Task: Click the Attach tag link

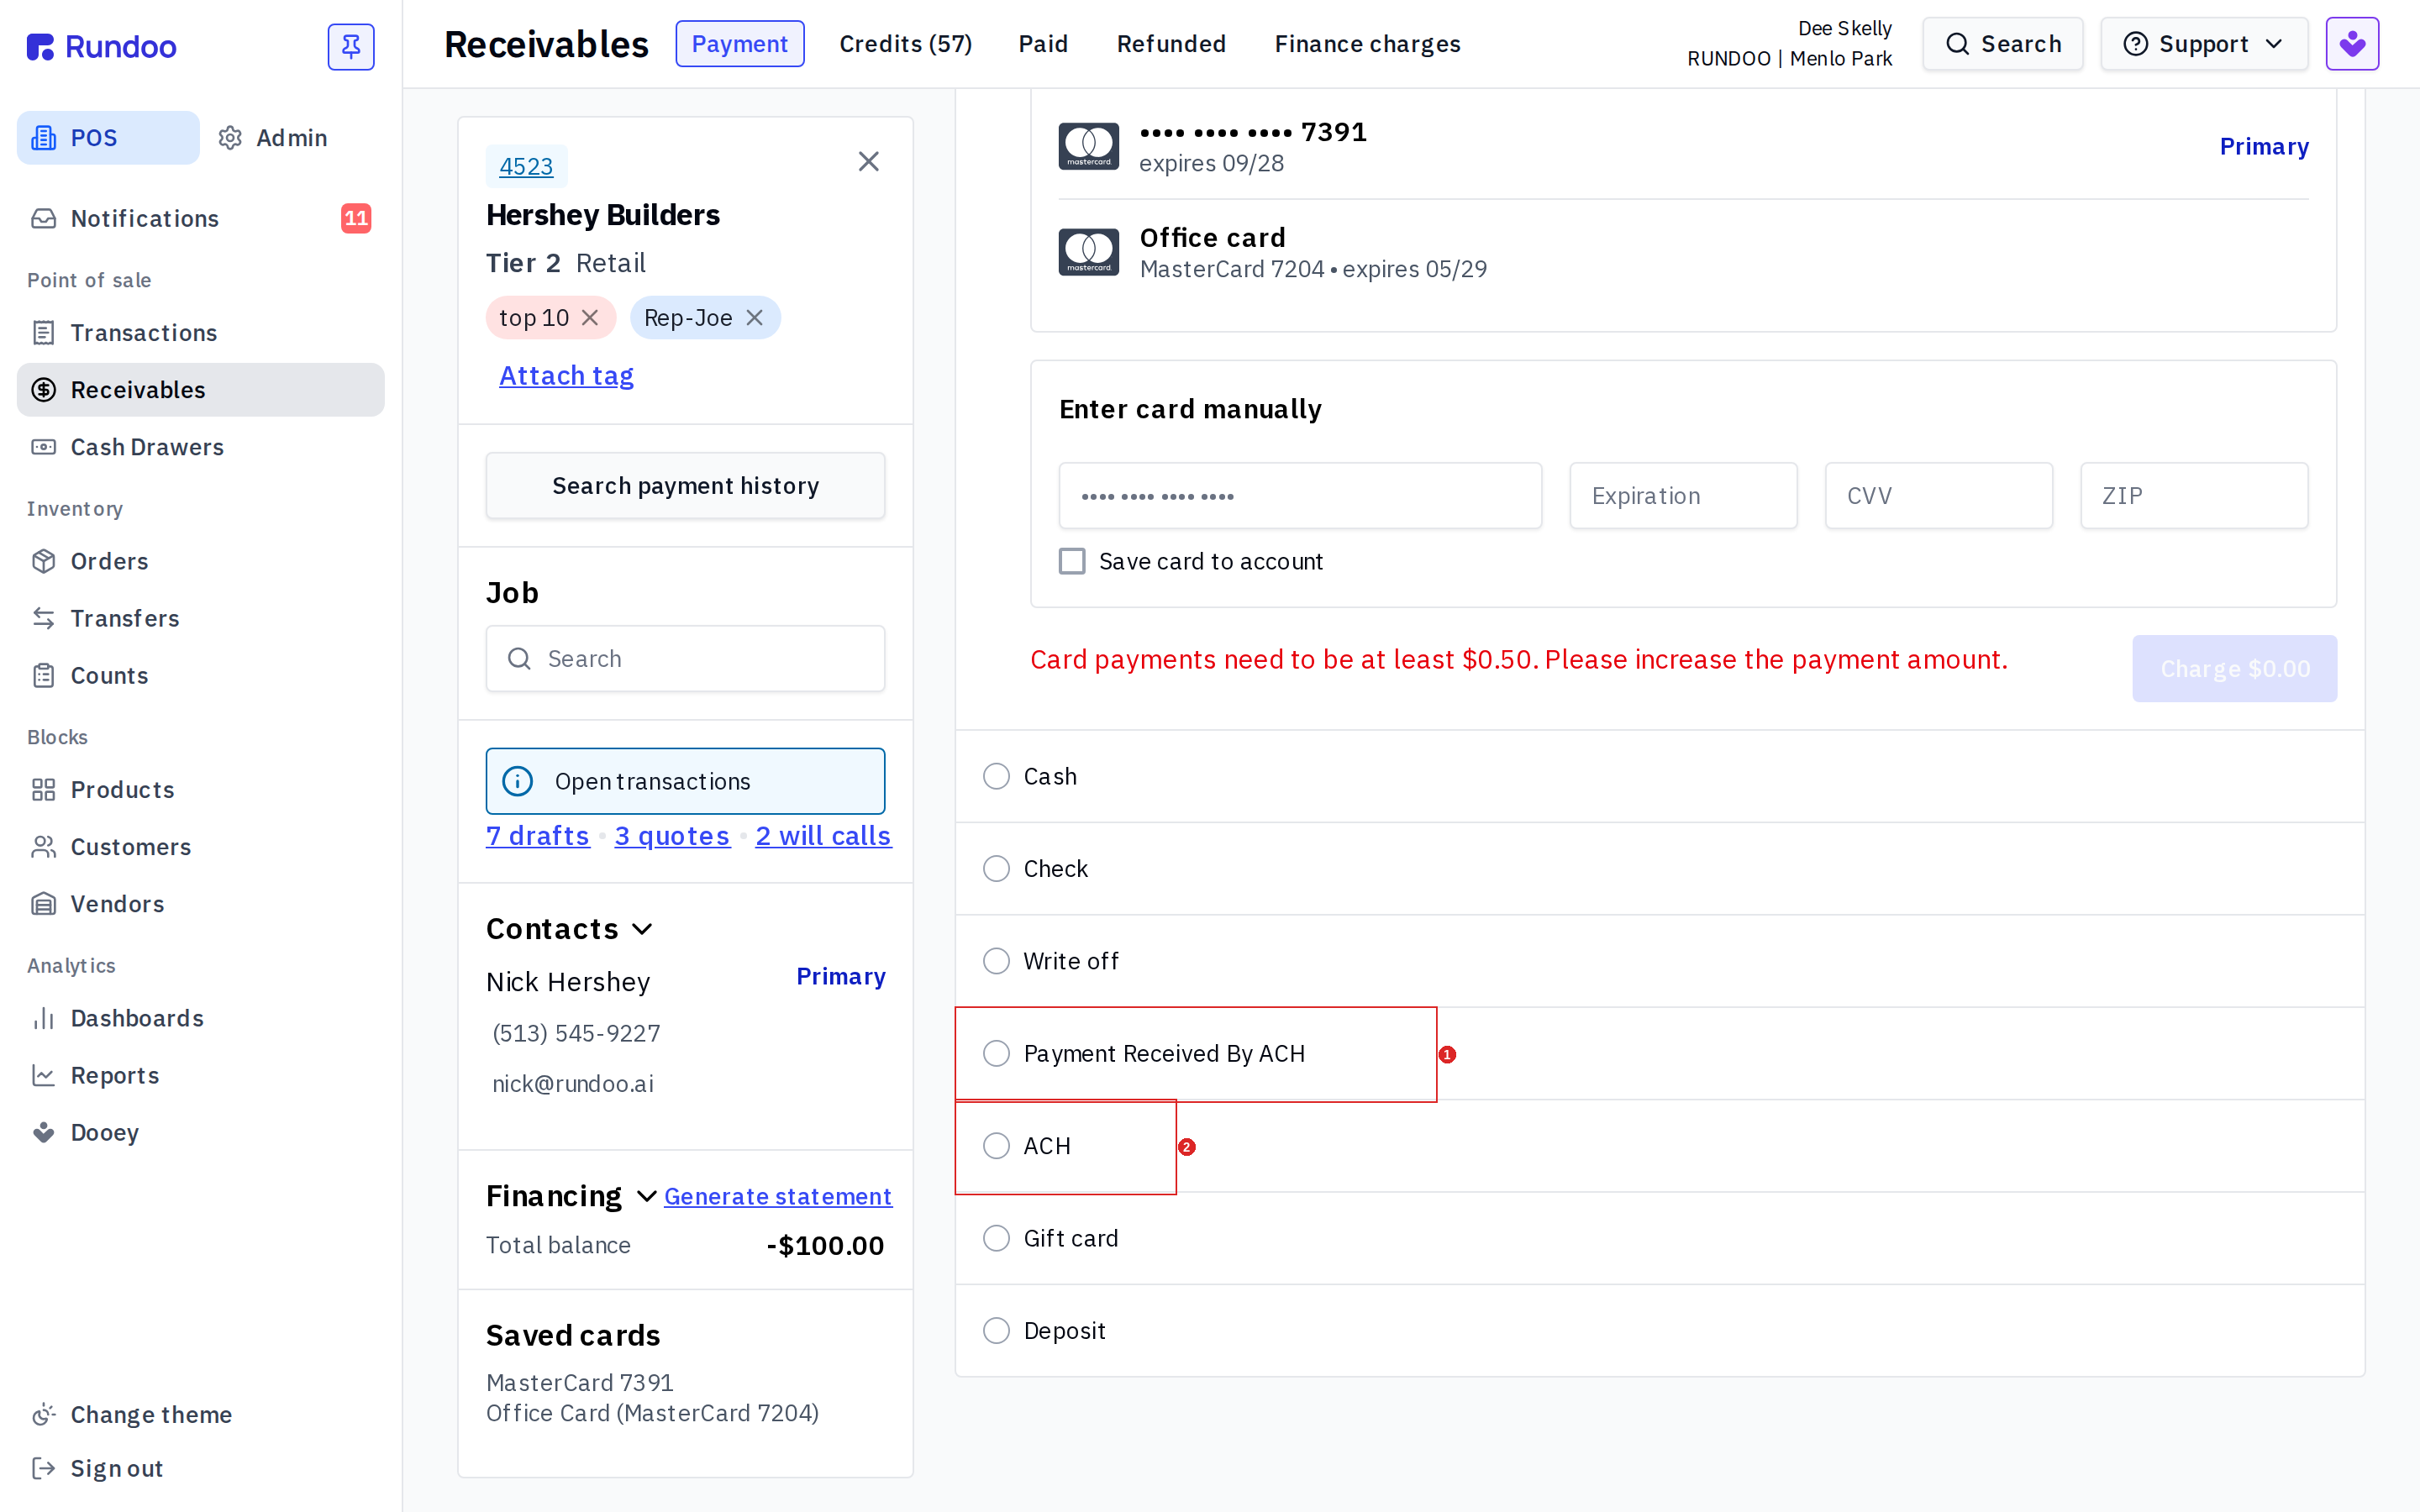Action: tap(566, 376)
